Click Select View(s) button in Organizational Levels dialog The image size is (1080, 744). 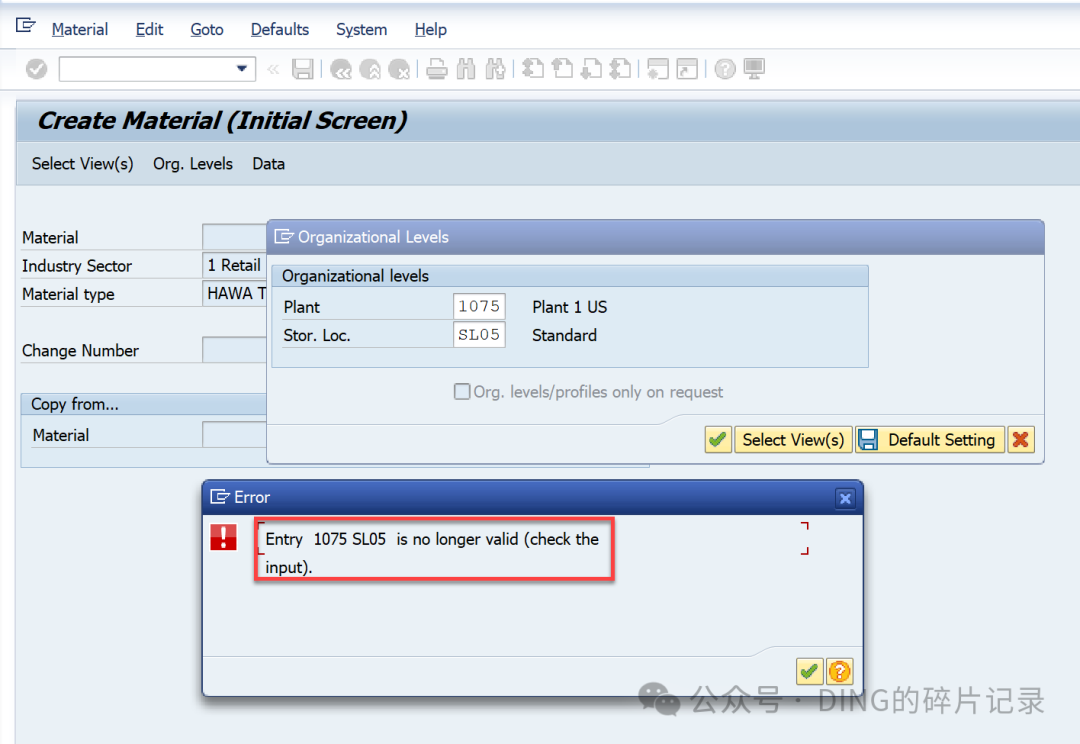pyautogui.click(x=793, y=440)
